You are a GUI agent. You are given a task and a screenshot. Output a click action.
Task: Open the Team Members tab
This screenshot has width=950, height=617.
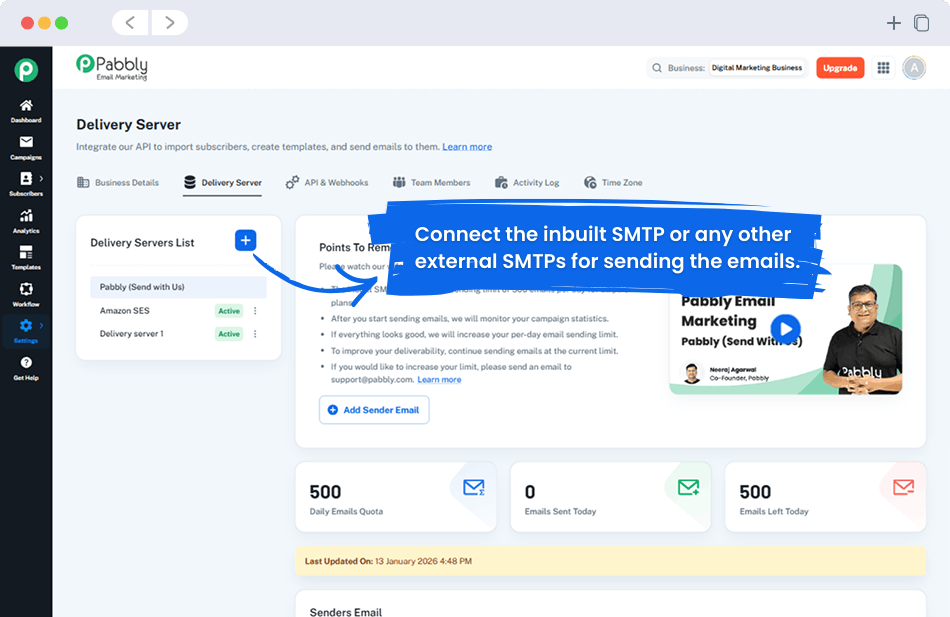point(432,182)
